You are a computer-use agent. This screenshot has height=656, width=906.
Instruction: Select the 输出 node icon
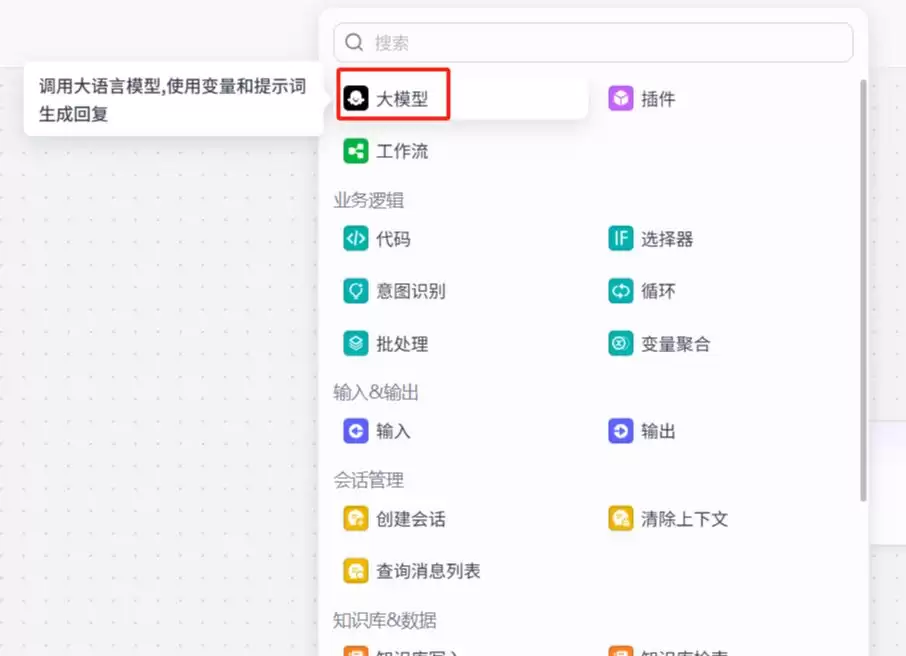[x=620, y=431]
